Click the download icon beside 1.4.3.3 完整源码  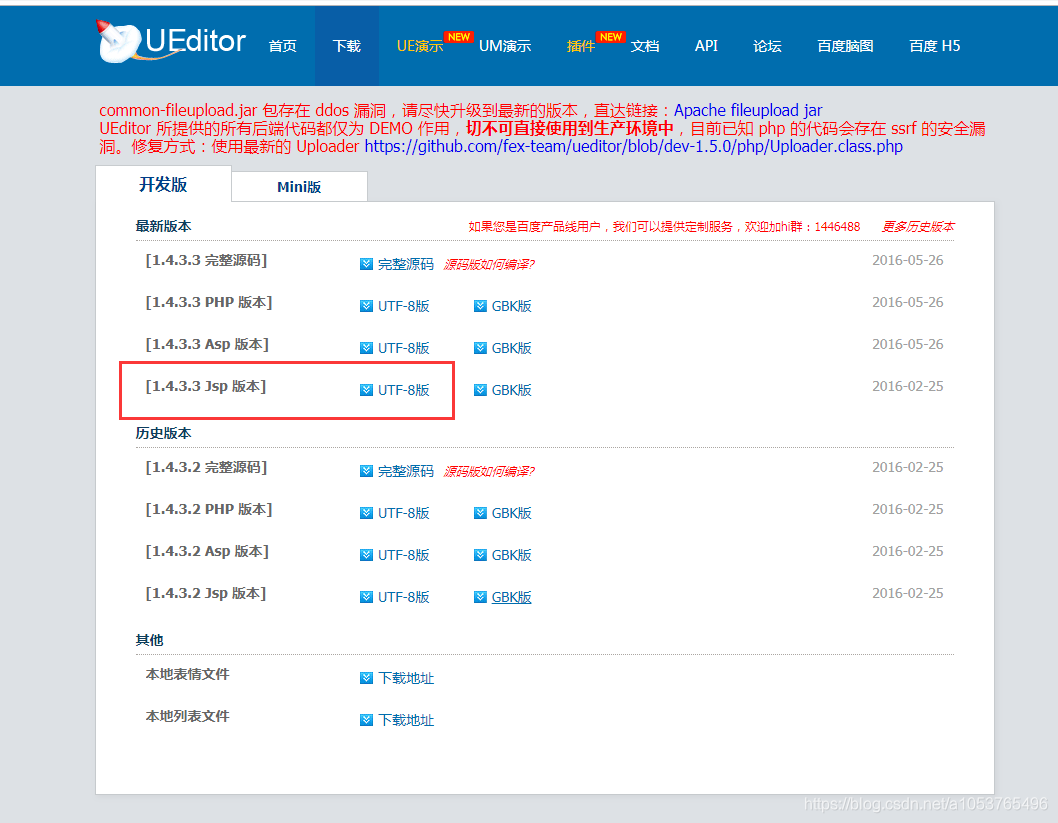367,261
